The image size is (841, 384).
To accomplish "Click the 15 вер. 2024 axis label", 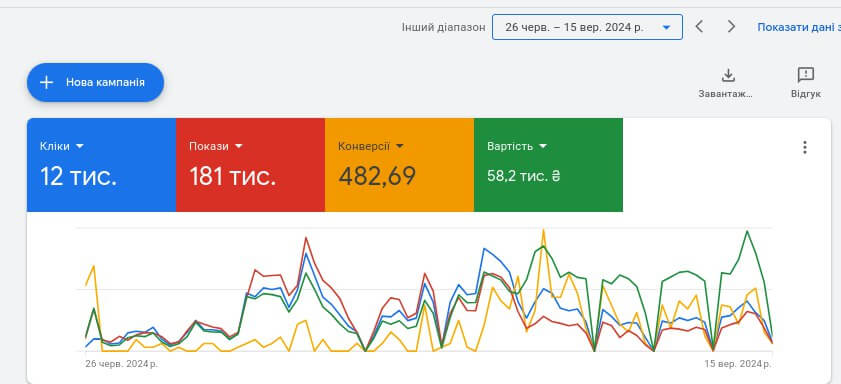I will click(738, 364).
